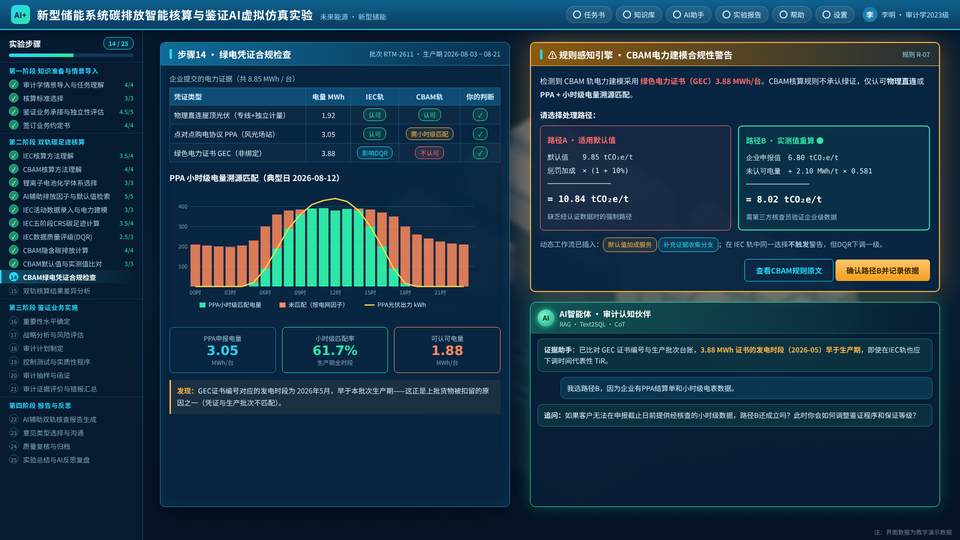
Task: Open step 审计计划制定 in the sidebar
Action: click(71, 348)
